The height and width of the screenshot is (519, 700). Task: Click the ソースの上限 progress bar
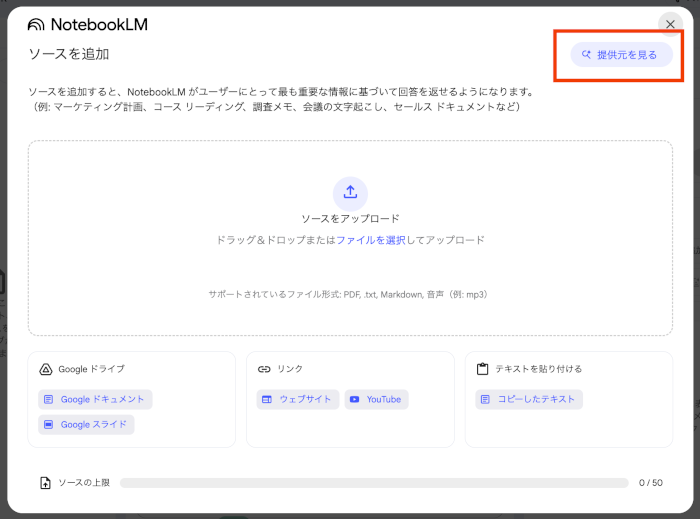coord(374,483)
